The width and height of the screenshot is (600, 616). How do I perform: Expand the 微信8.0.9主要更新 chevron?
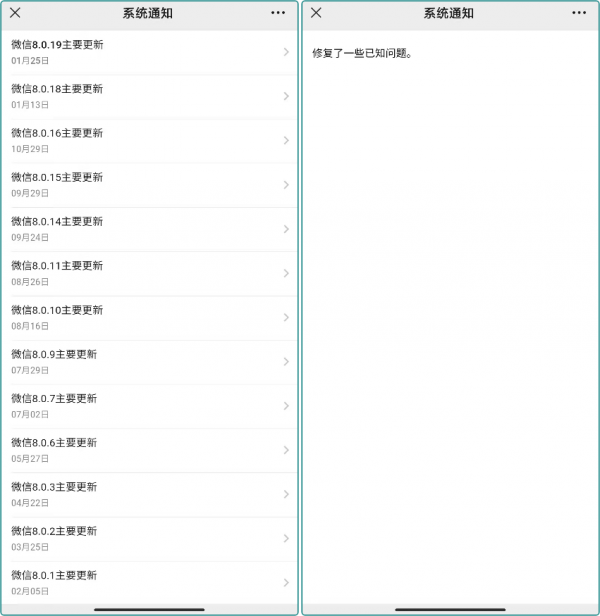point(286,361)
